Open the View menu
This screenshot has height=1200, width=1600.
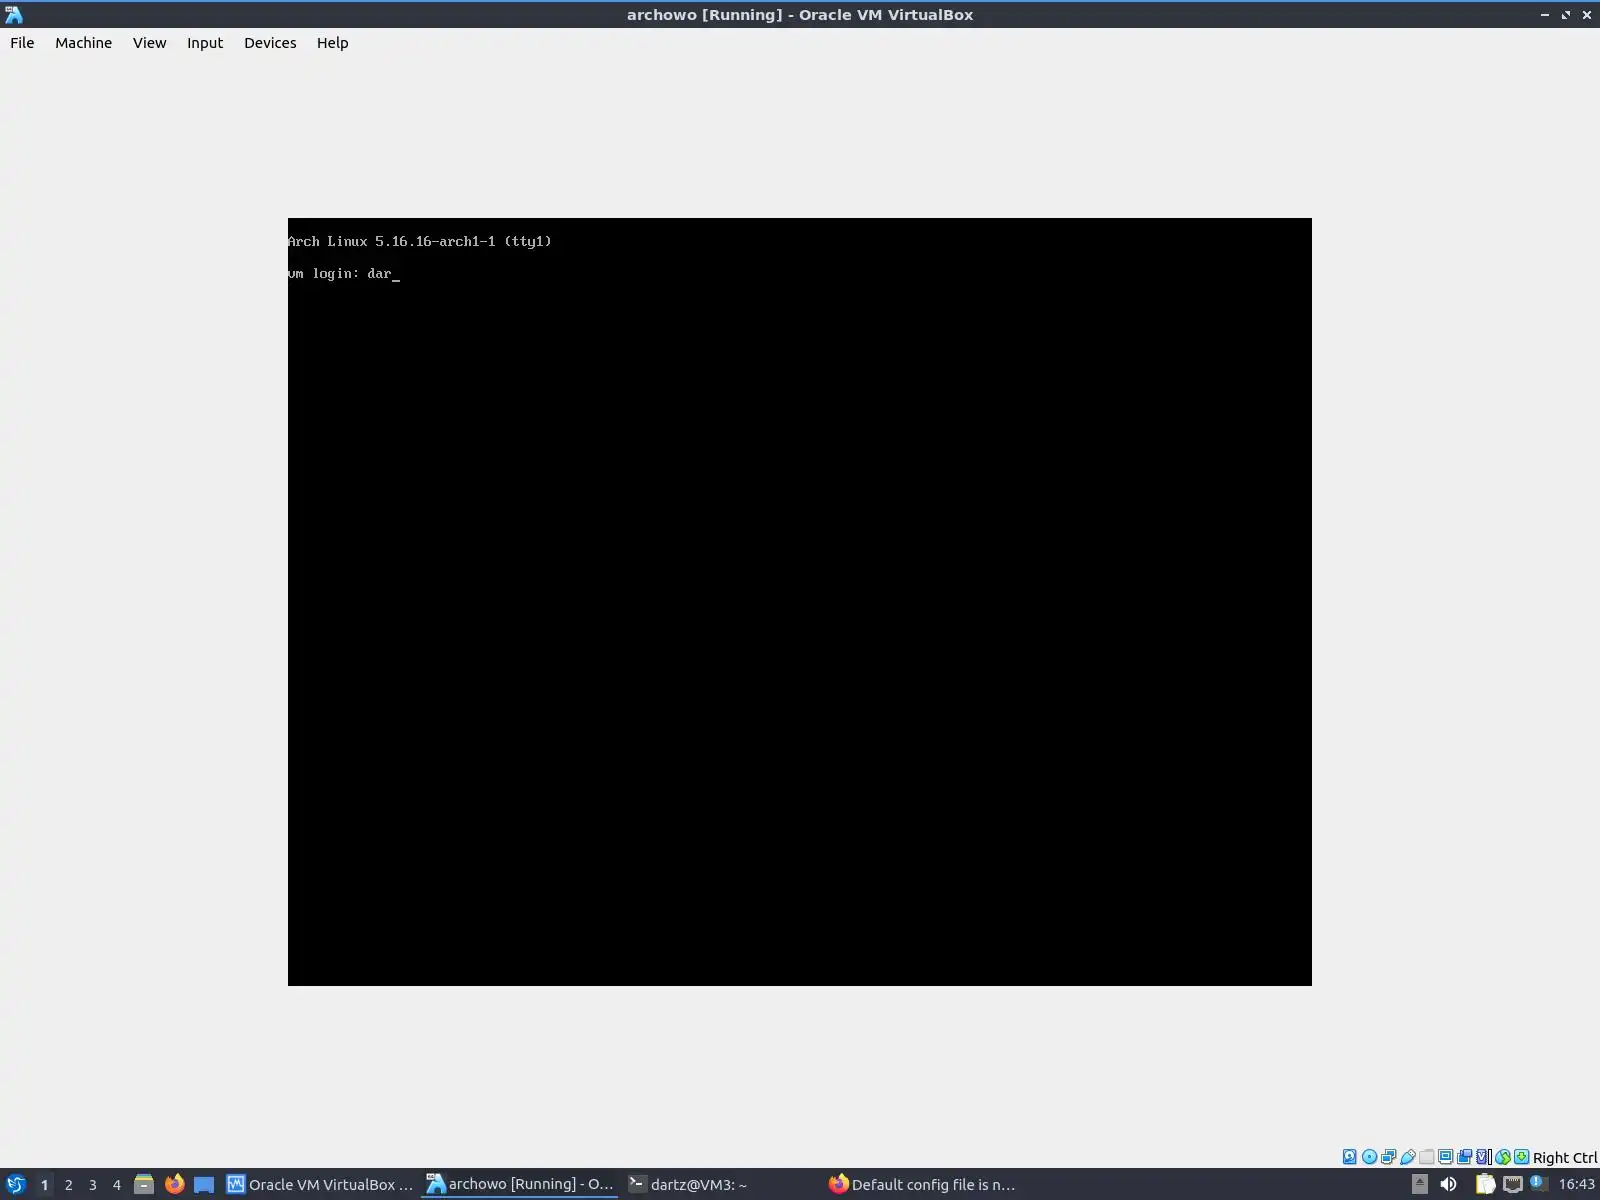click(149, 43)
